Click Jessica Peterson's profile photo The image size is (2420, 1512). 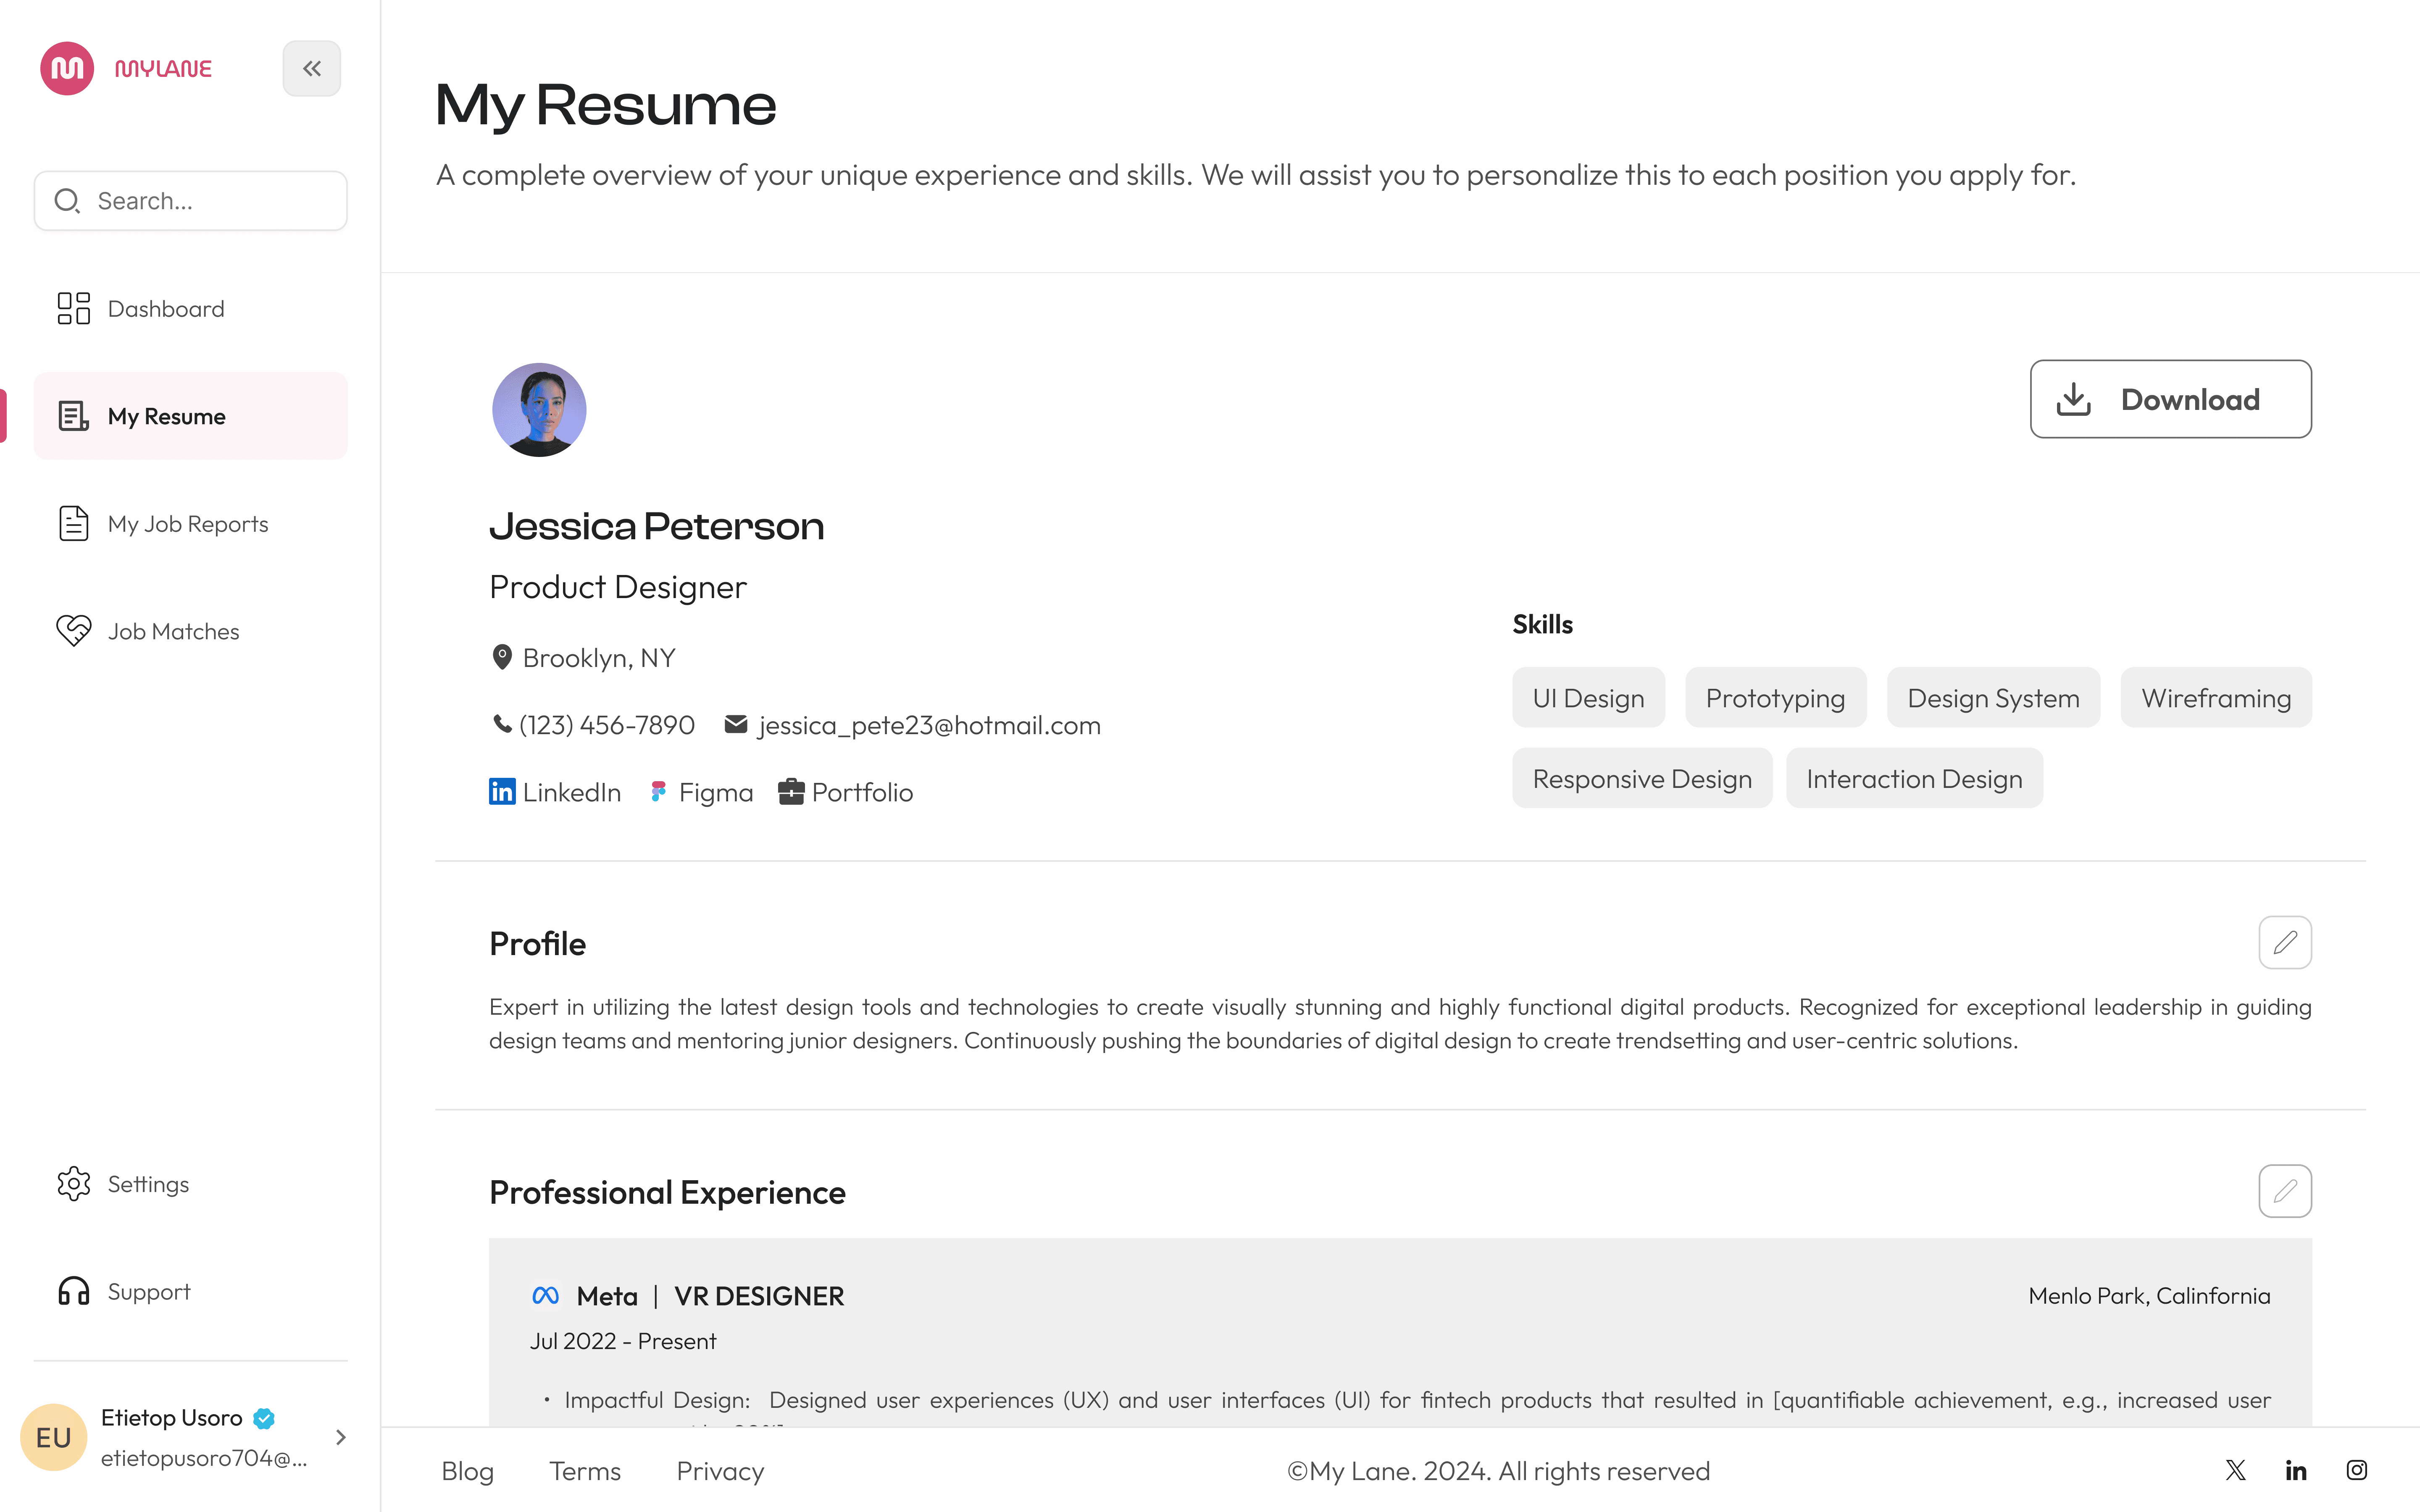[539, 410]
